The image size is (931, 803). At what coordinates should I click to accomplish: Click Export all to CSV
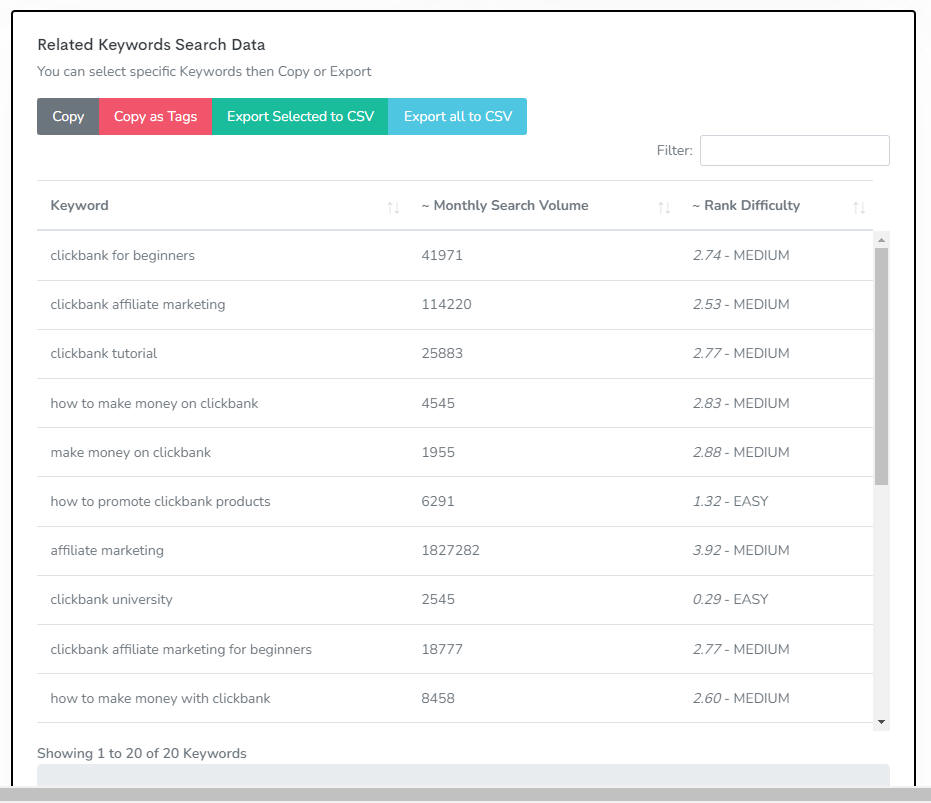[x=457, y=116]
